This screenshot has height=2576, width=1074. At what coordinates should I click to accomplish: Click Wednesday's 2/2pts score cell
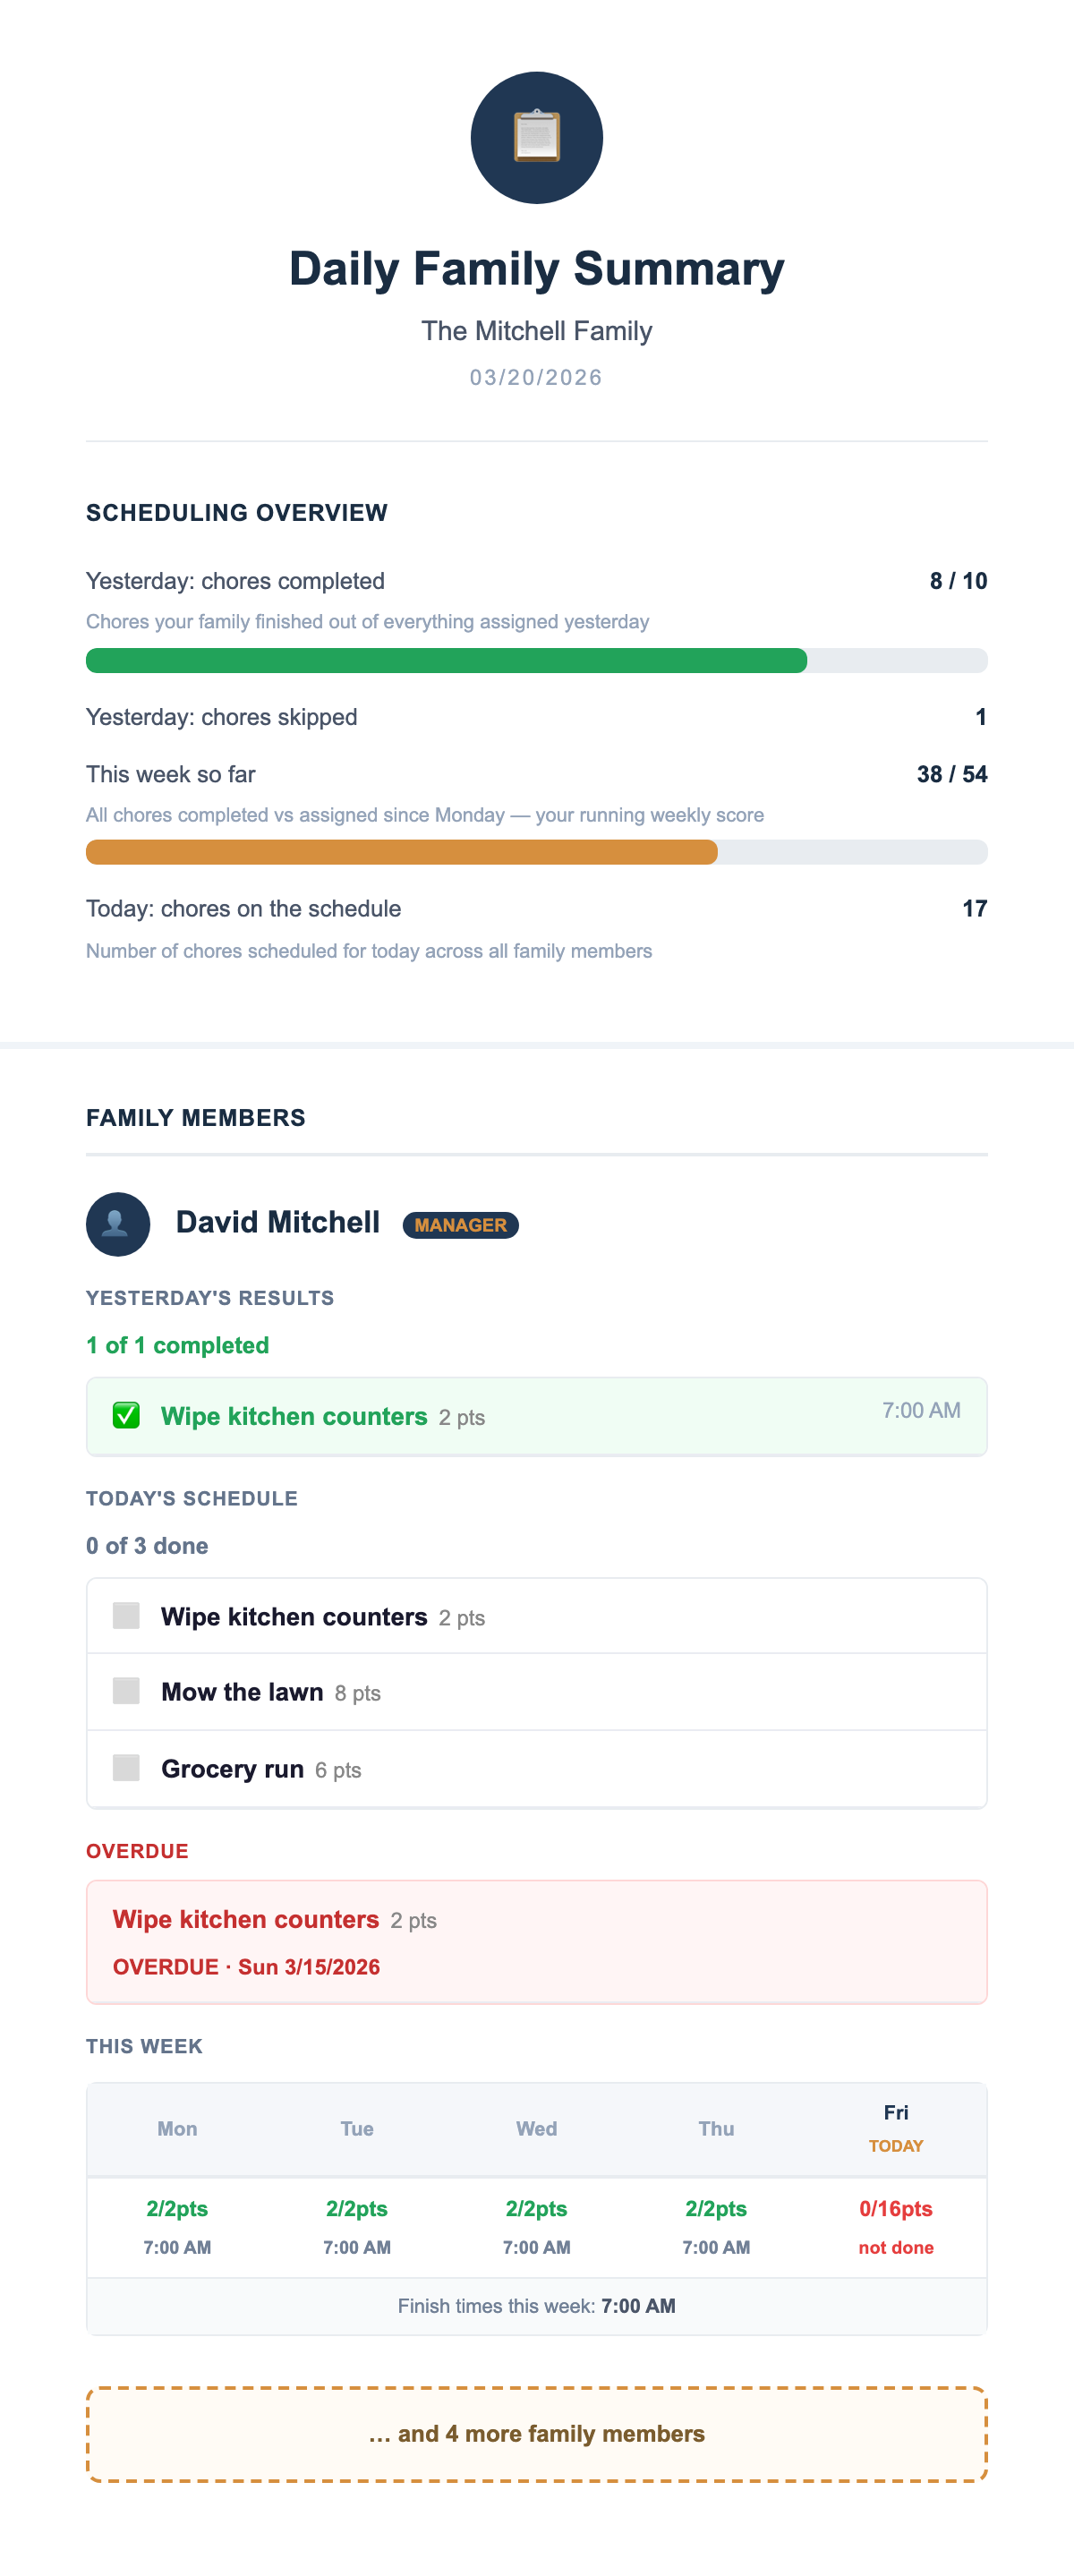coord(537,2226)
